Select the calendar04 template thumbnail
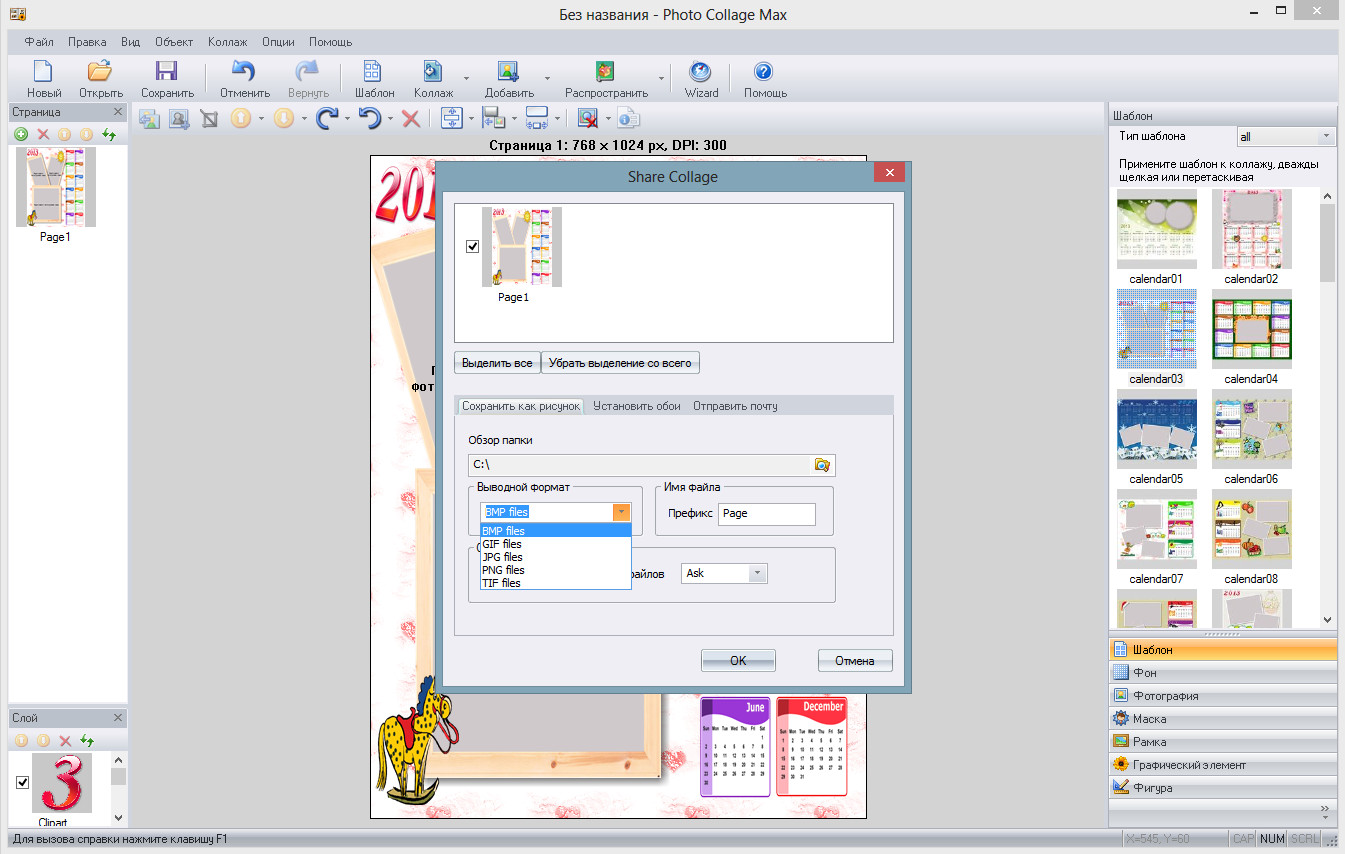Screen dimensions: 1345x854 pyautogui.click(x=1251, y=331)
